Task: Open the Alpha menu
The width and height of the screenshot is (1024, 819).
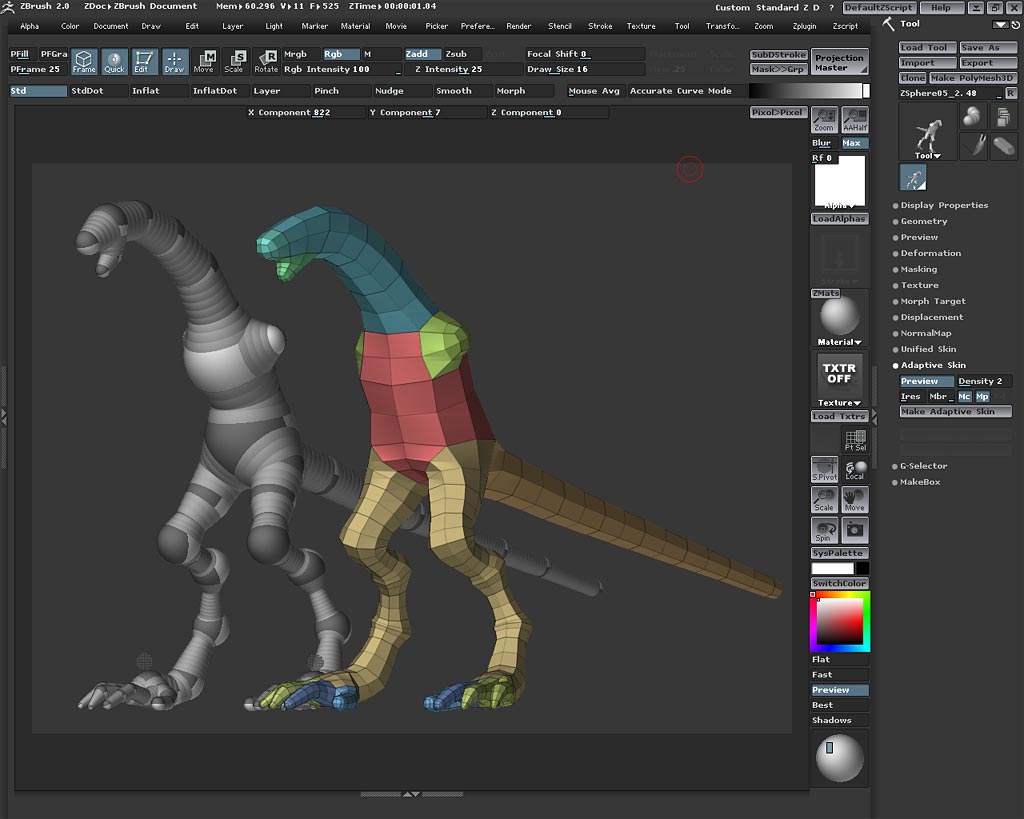Action: [x=29, y=26]
